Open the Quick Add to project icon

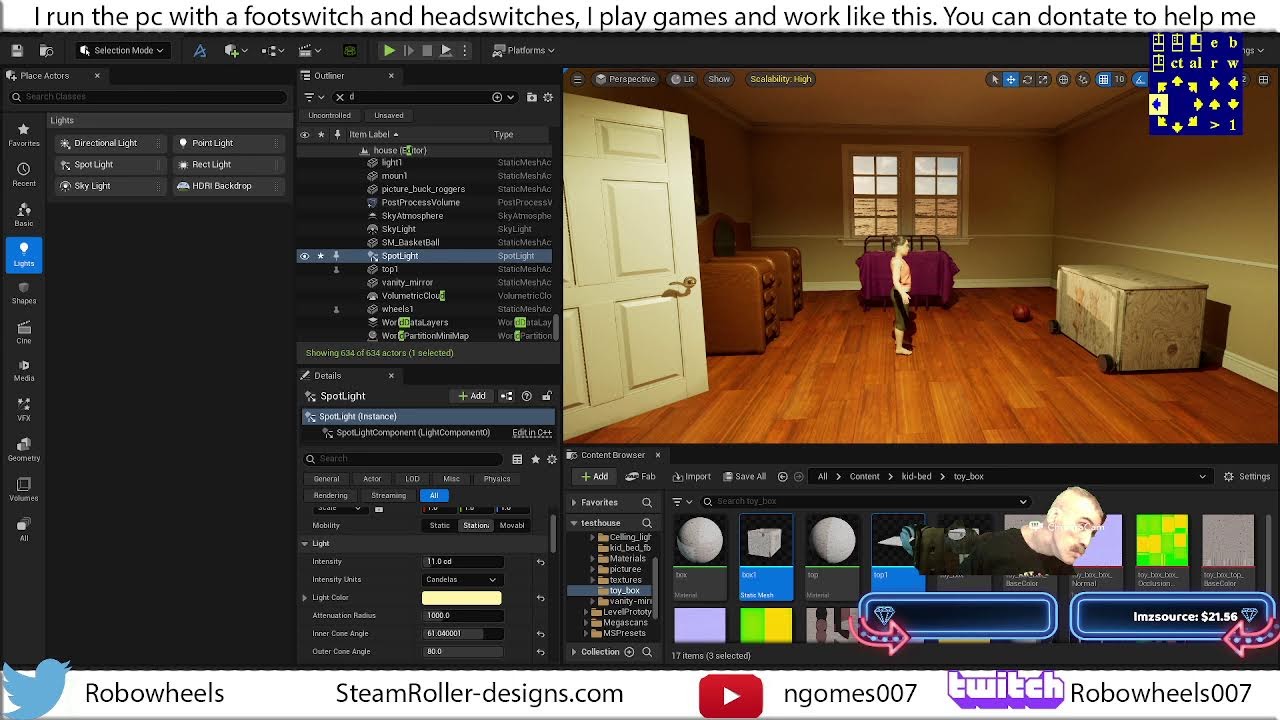coord(235,50)
